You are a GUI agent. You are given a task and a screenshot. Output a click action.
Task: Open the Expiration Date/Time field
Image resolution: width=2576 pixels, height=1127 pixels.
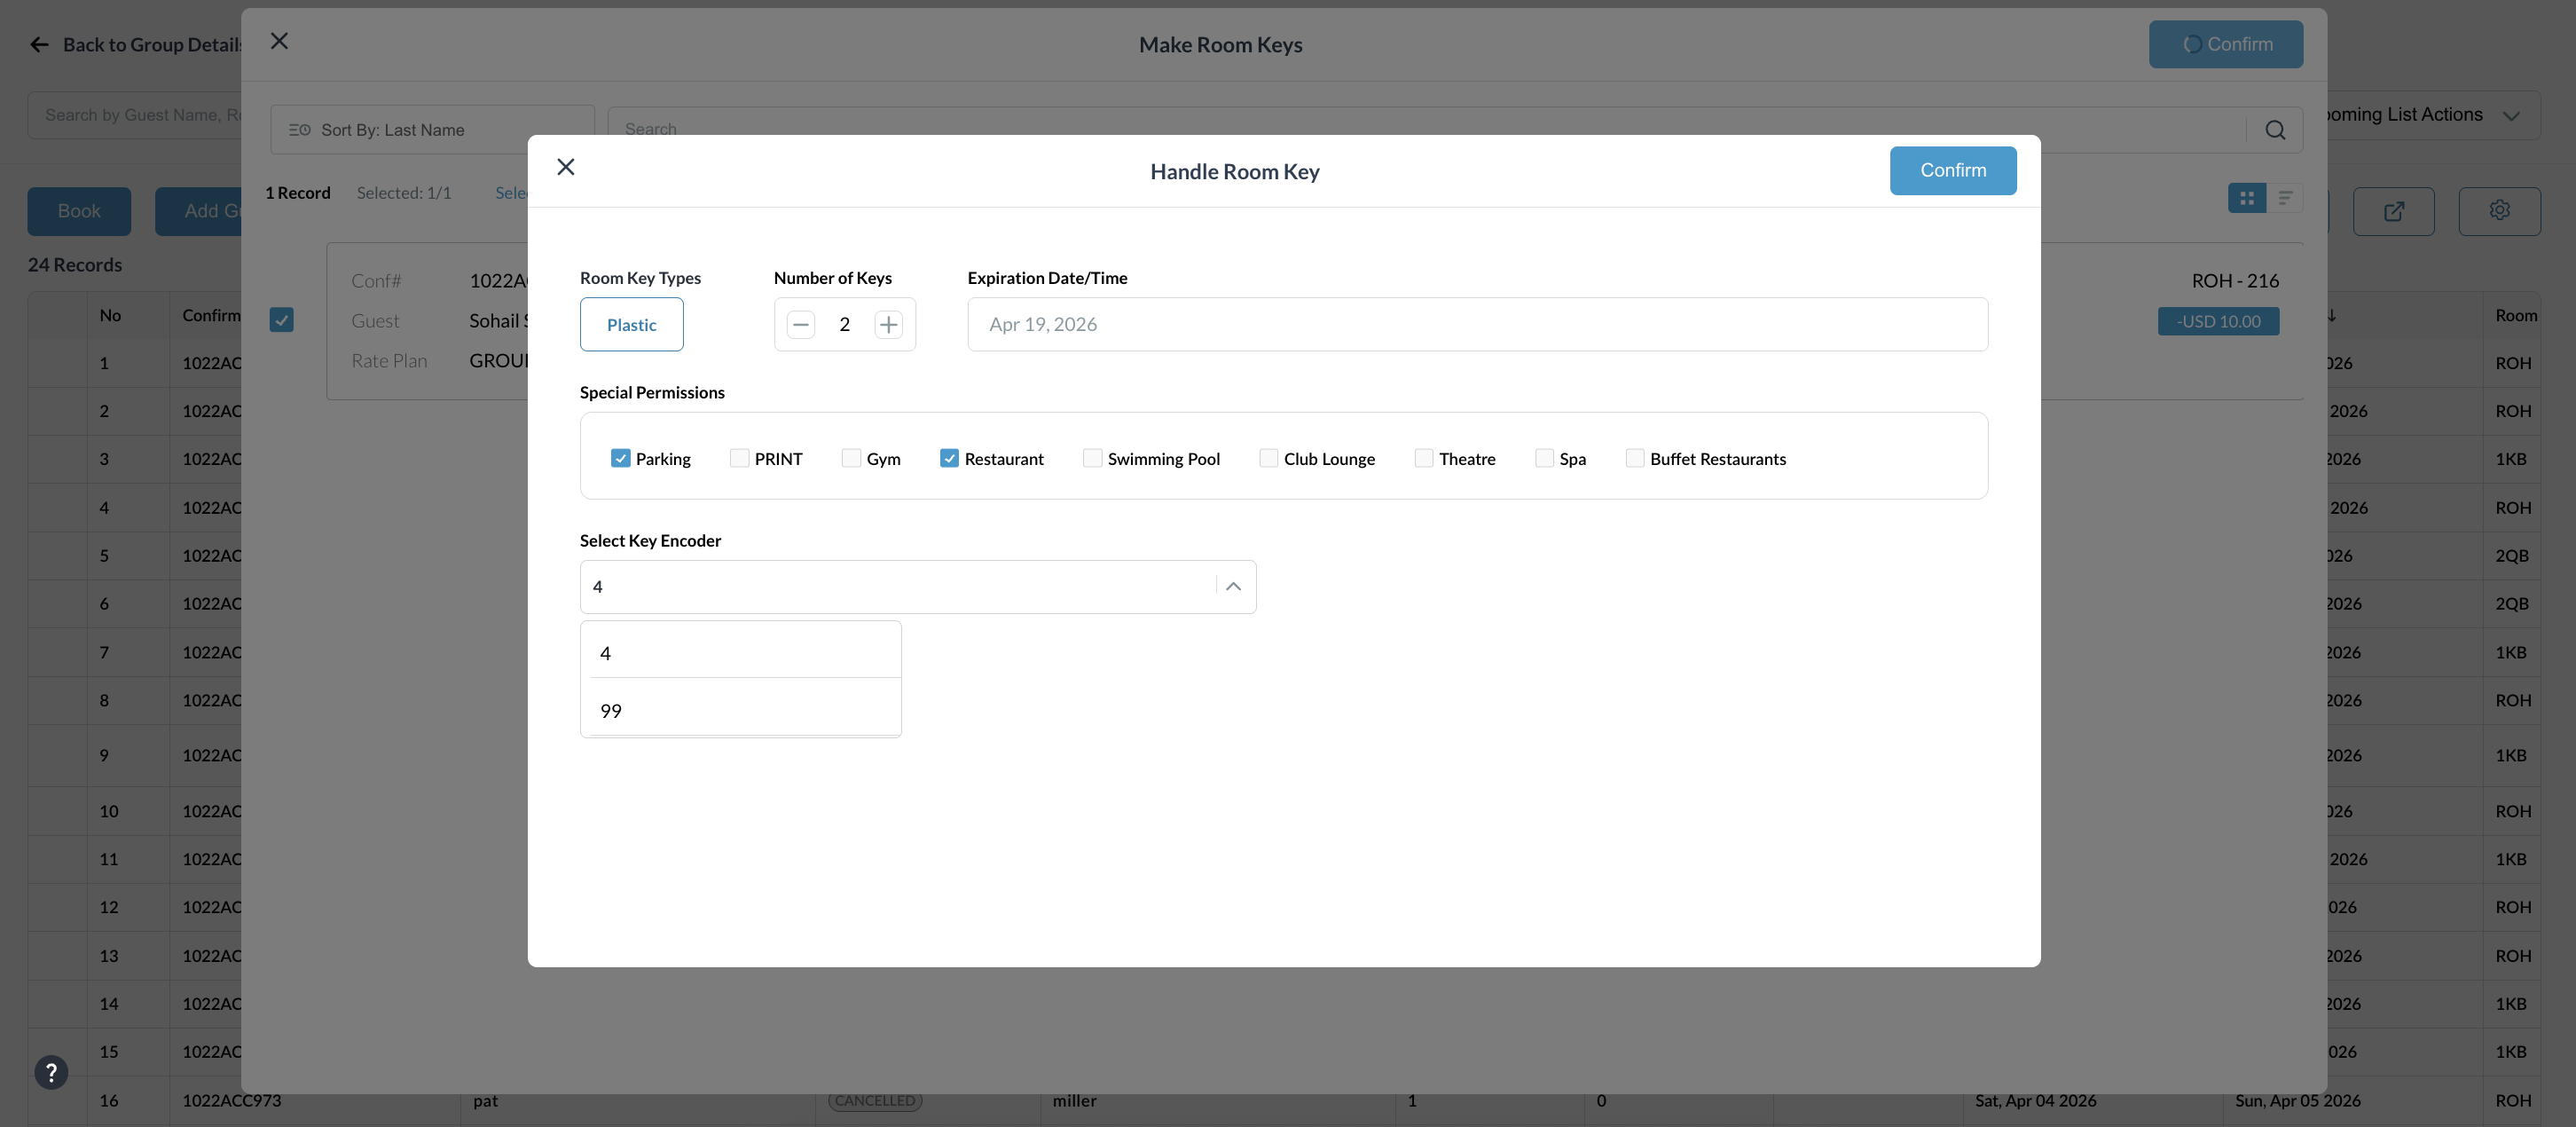tap(1477, 324)
